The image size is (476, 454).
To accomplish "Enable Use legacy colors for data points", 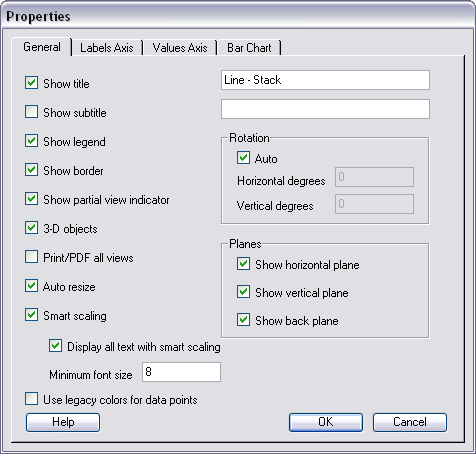I will tap(31, 399).
